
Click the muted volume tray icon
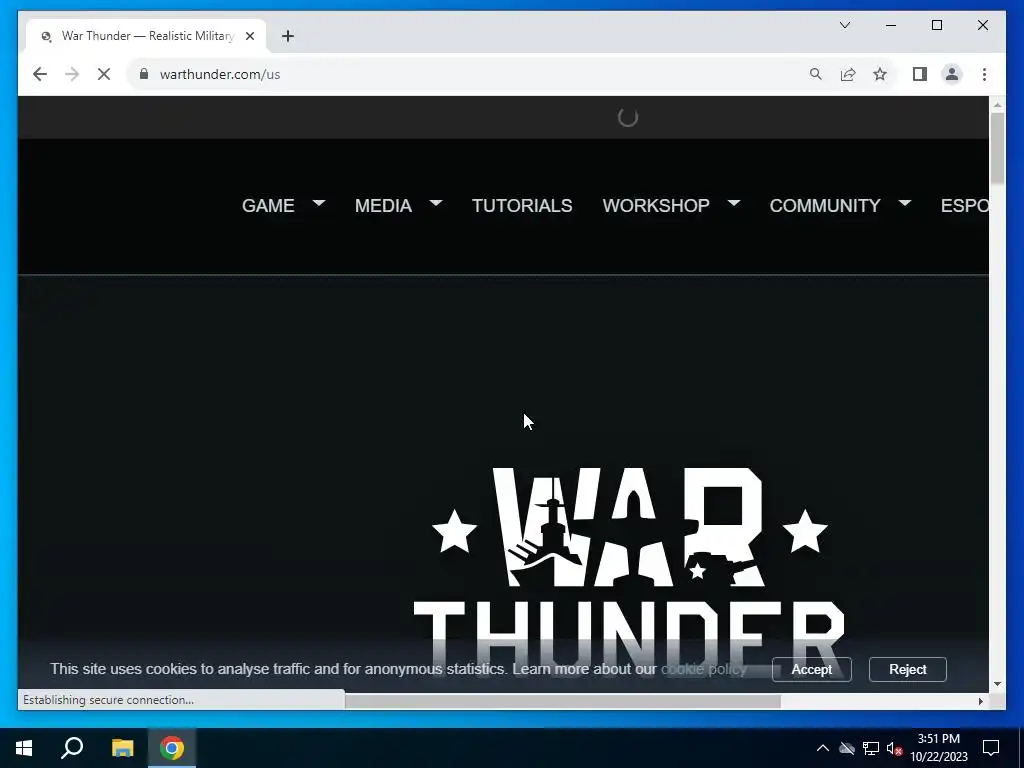tap(894, 748)
